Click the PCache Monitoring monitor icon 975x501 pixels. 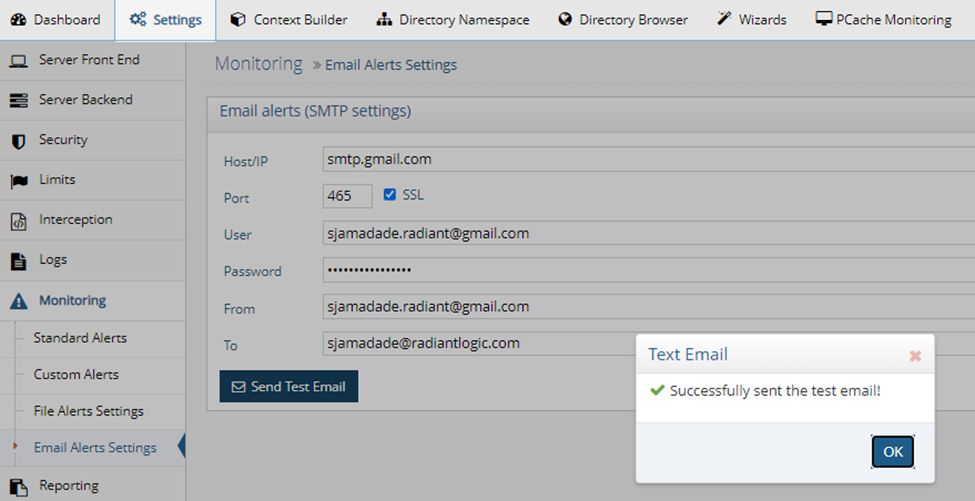click(x=824, y=19)
